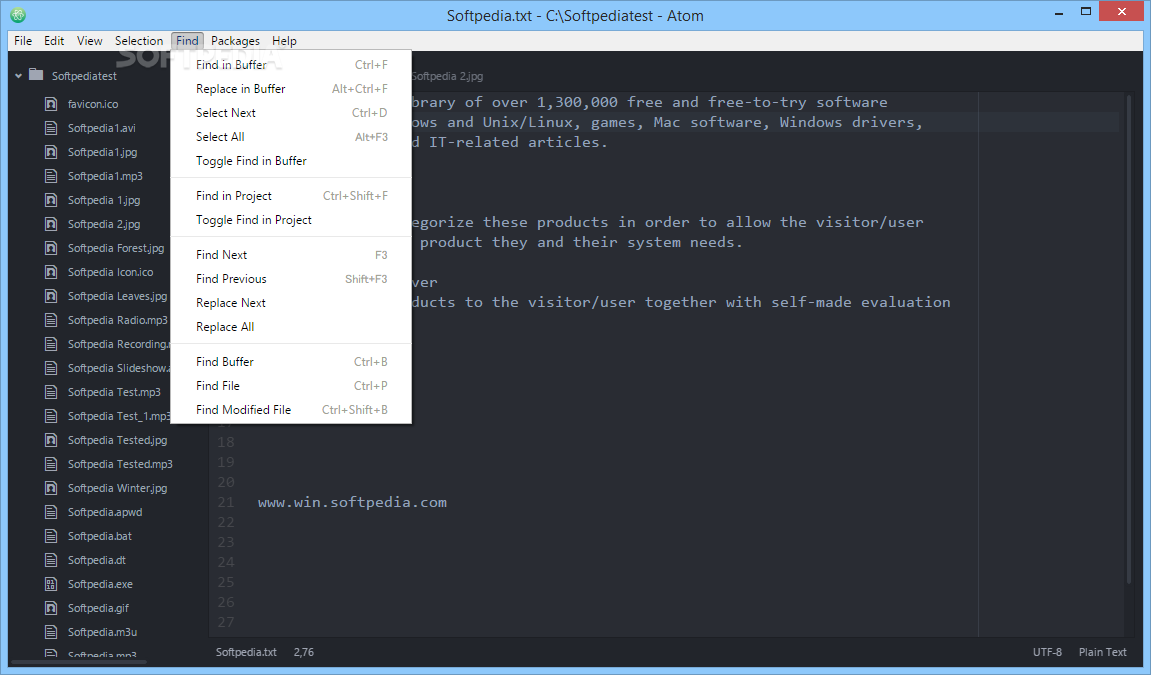
Task: Open the View menu
Action: coord(90,40)
